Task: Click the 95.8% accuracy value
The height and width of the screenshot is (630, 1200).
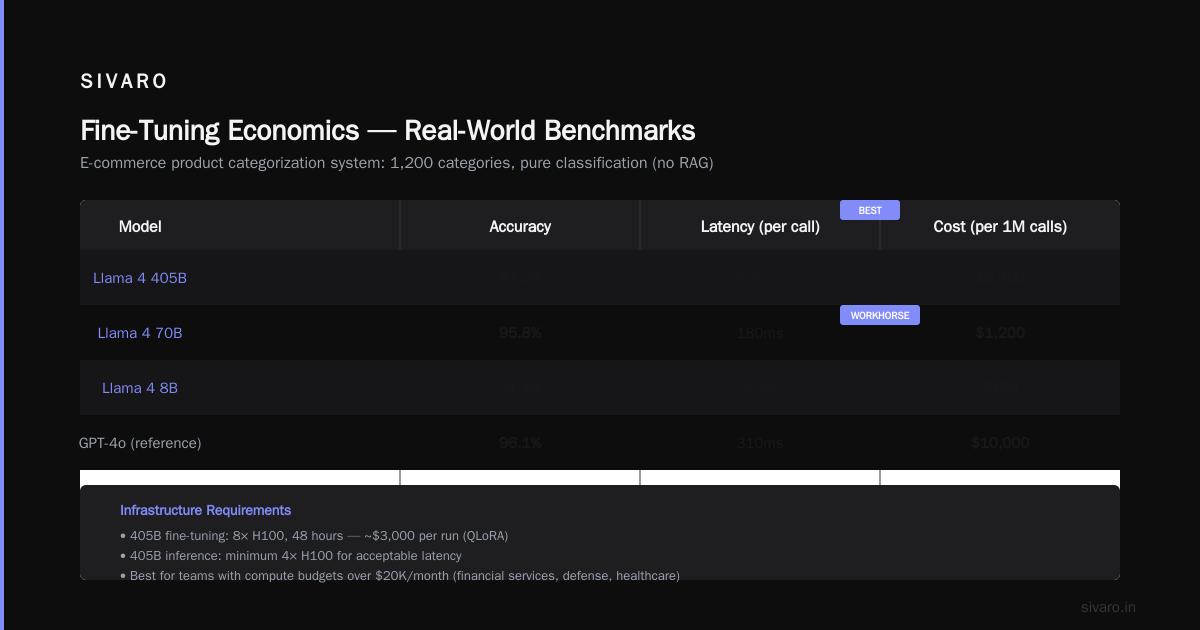Action: click(x=520, y=333)
